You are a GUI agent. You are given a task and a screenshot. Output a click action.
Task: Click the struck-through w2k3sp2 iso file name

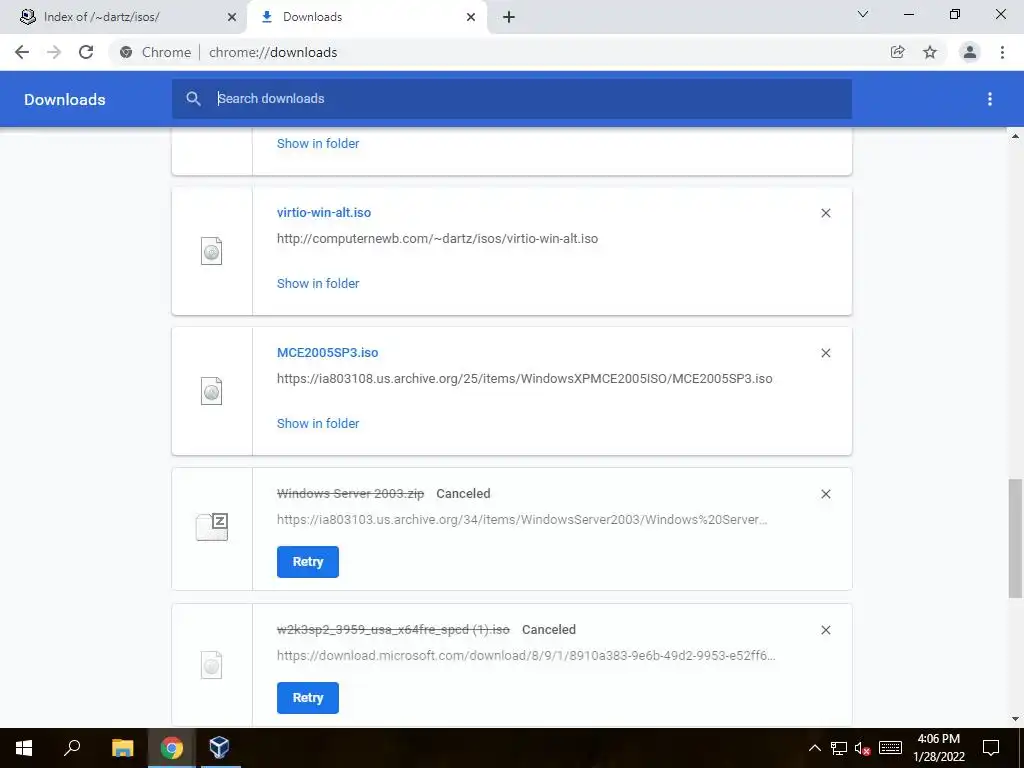click(393, 630)
